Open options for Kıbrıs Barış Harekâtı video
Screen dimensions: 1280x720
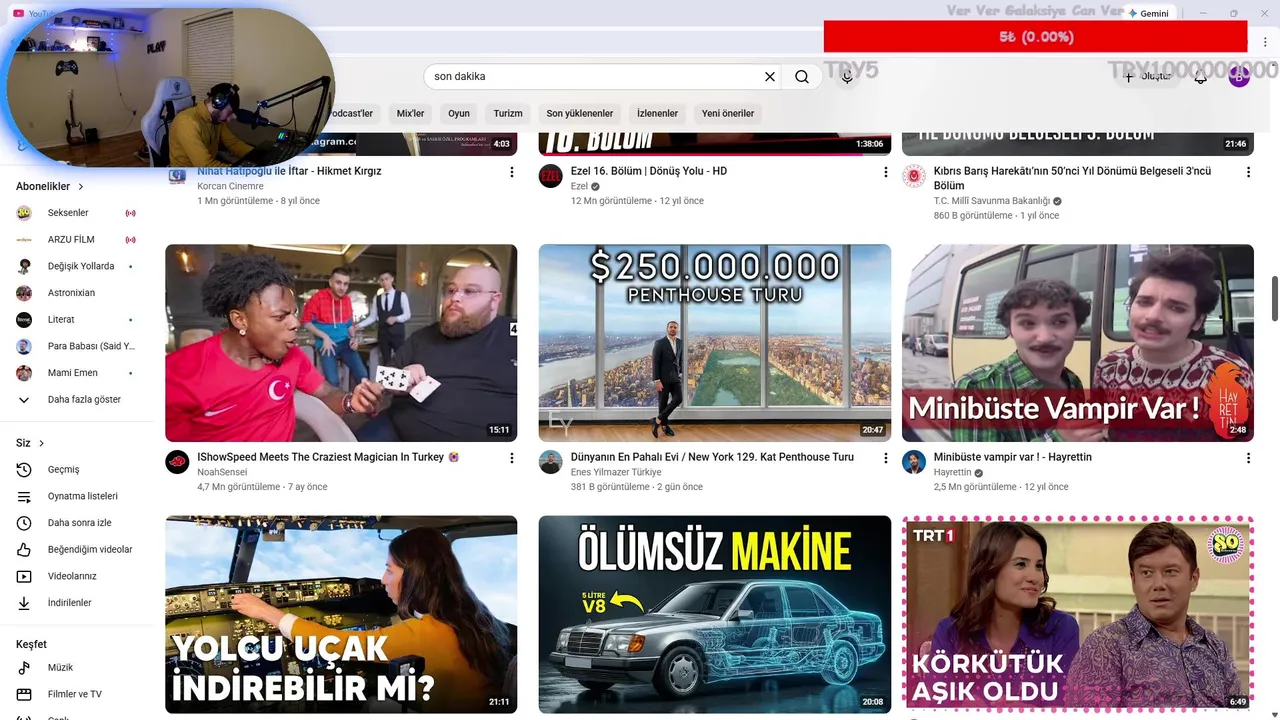click(x=1248, y=172)
